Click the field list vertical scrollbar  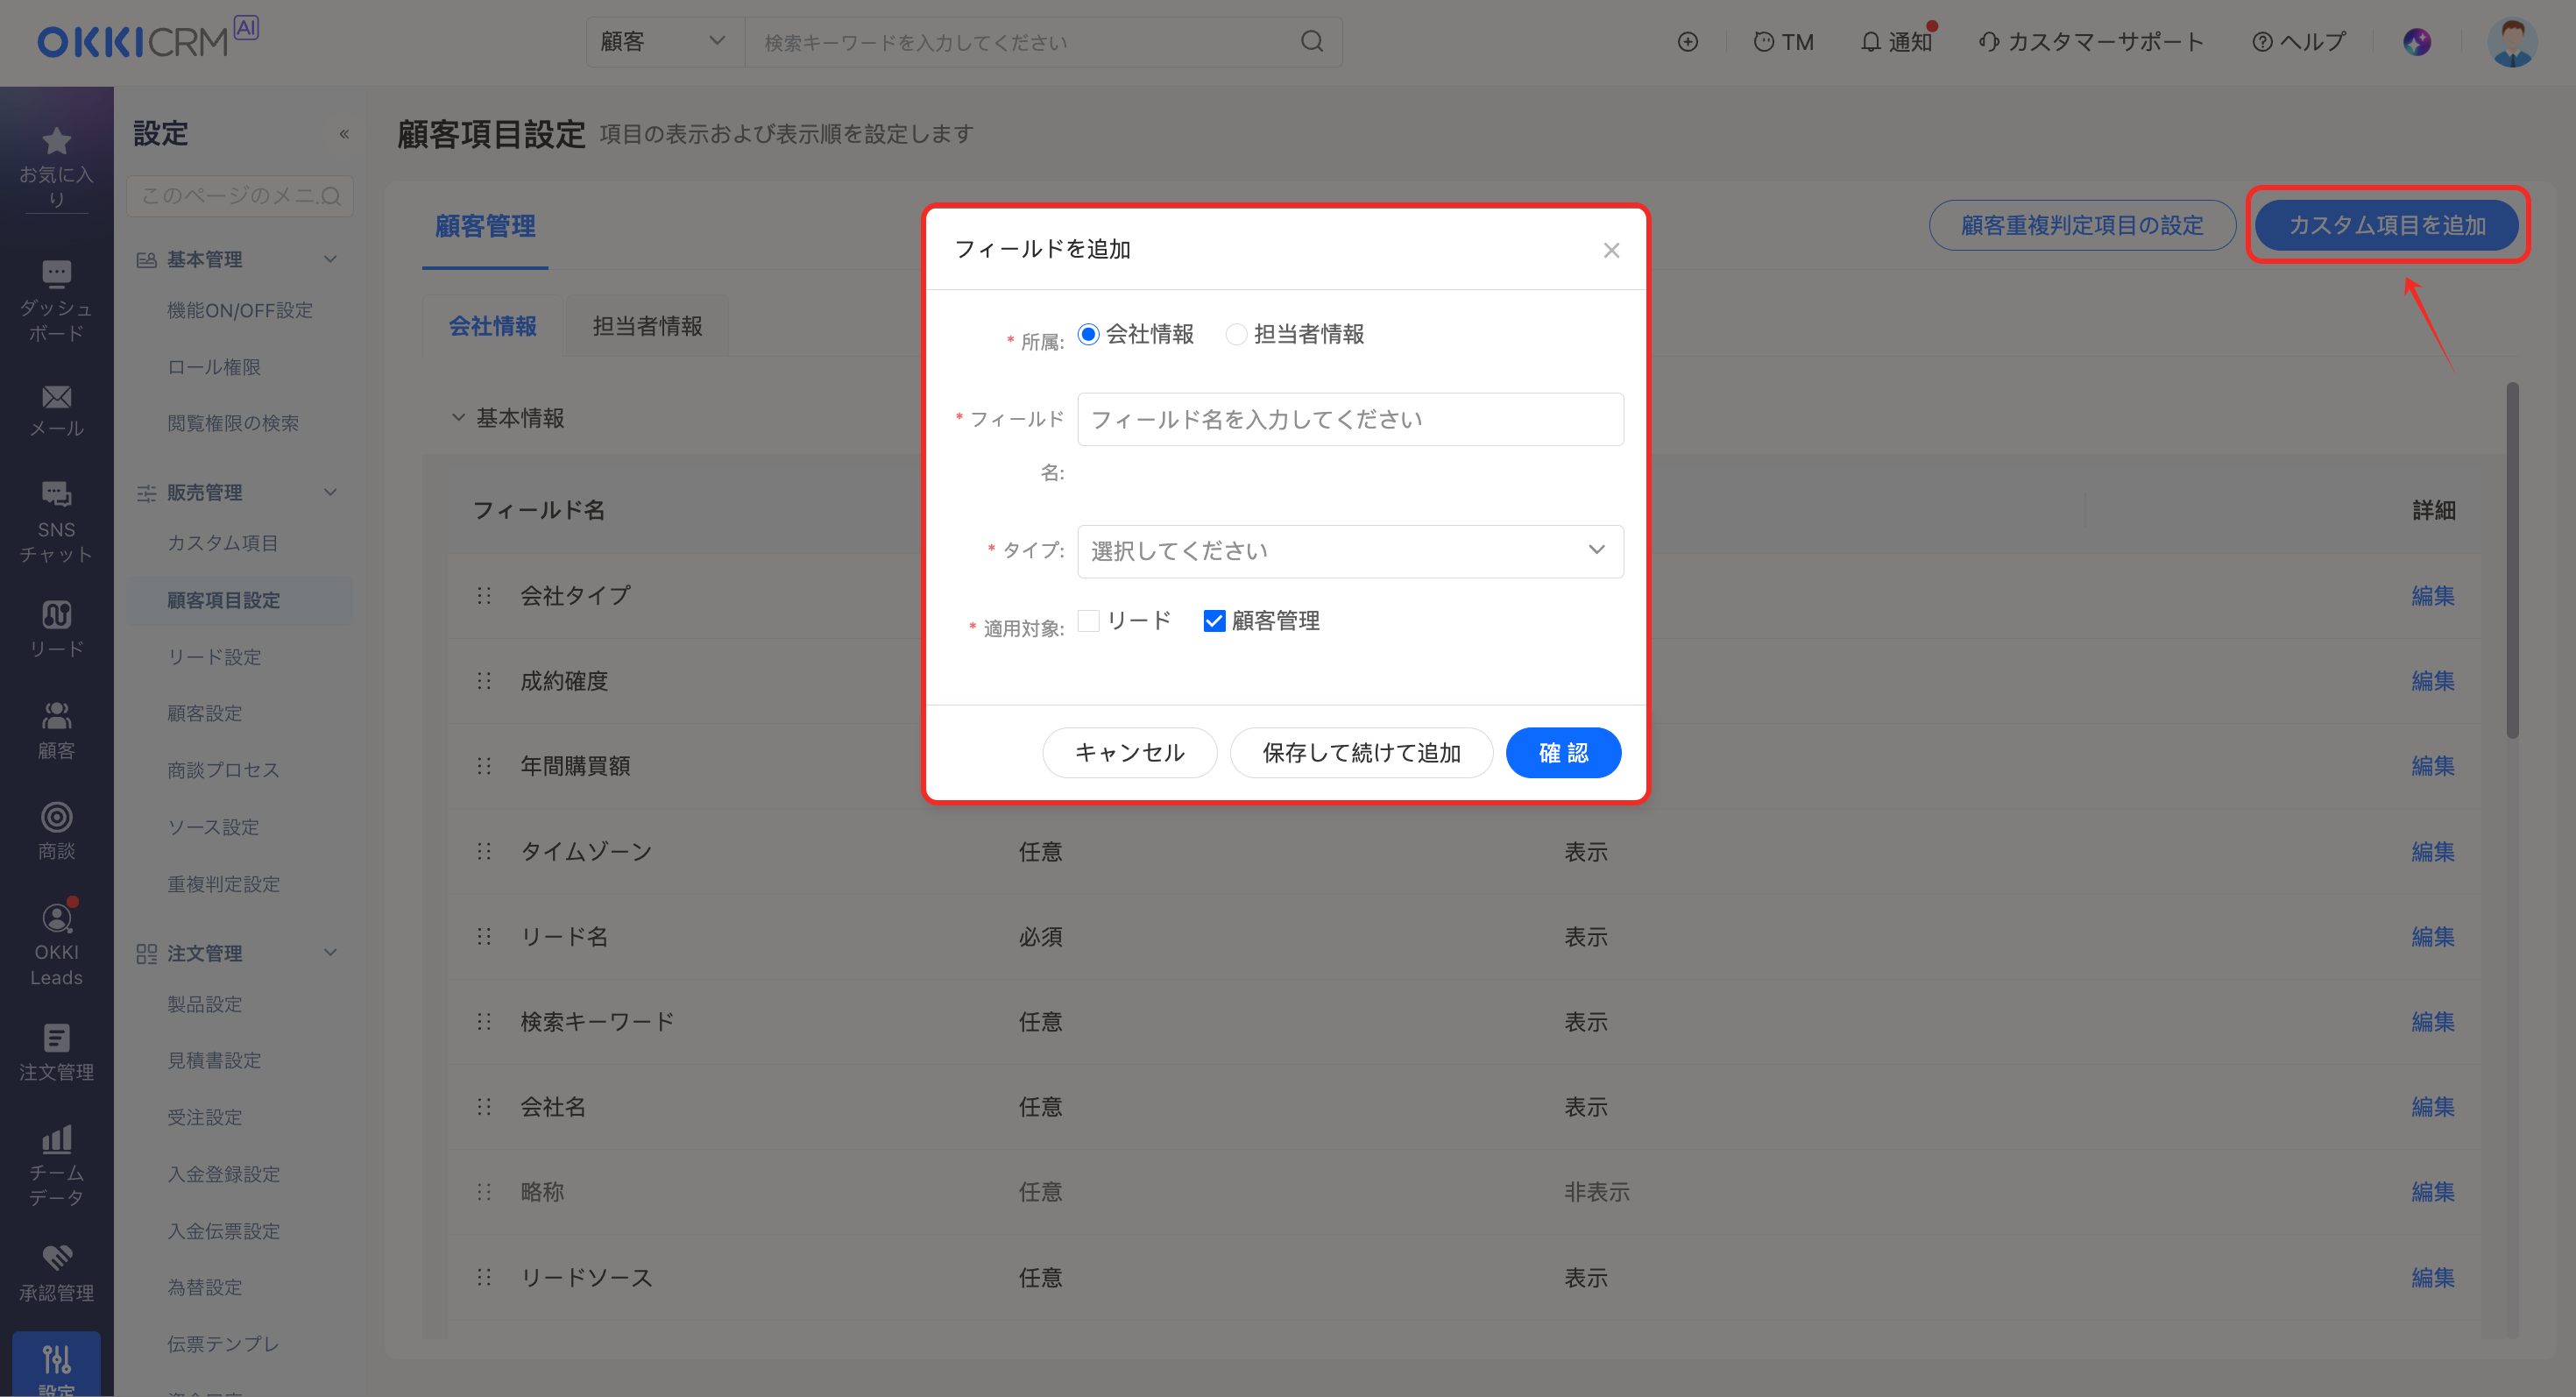2512,560
